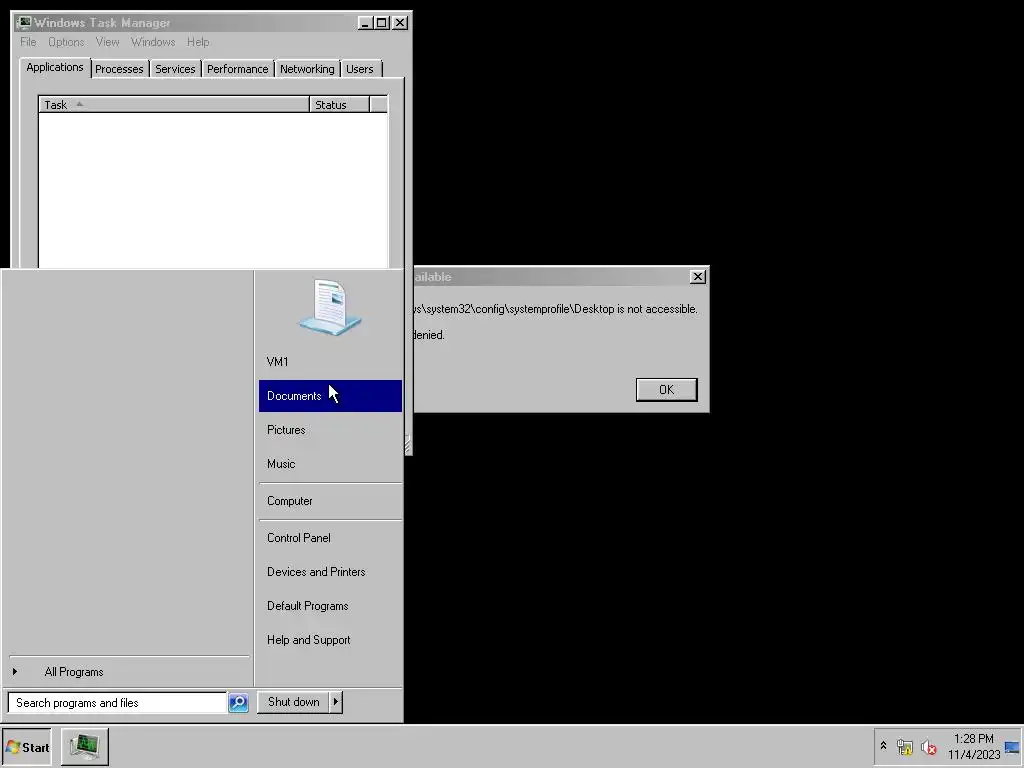Image resolution: width=1024 pixels, height=768 pixels.
Task: Click the Show desktop tray icon
Action: pyautogui.click(x=1012, y=746)
